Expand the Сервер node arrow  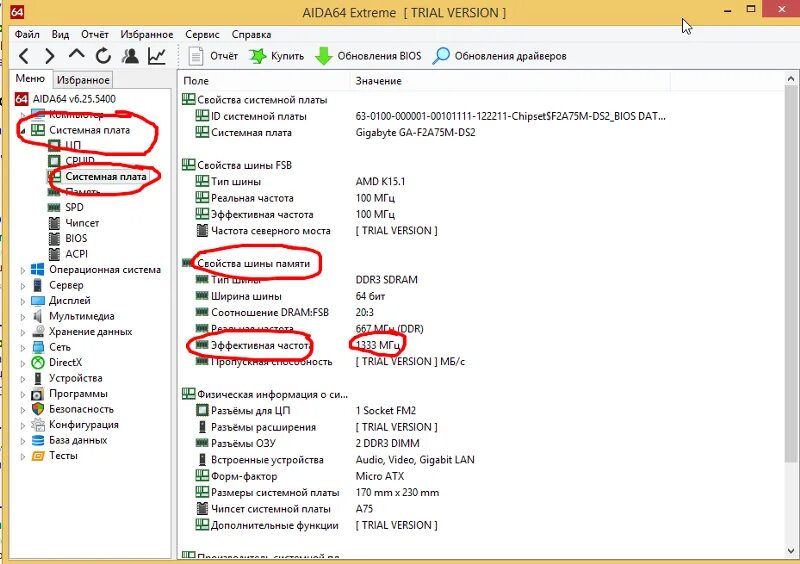click(22, 285)
